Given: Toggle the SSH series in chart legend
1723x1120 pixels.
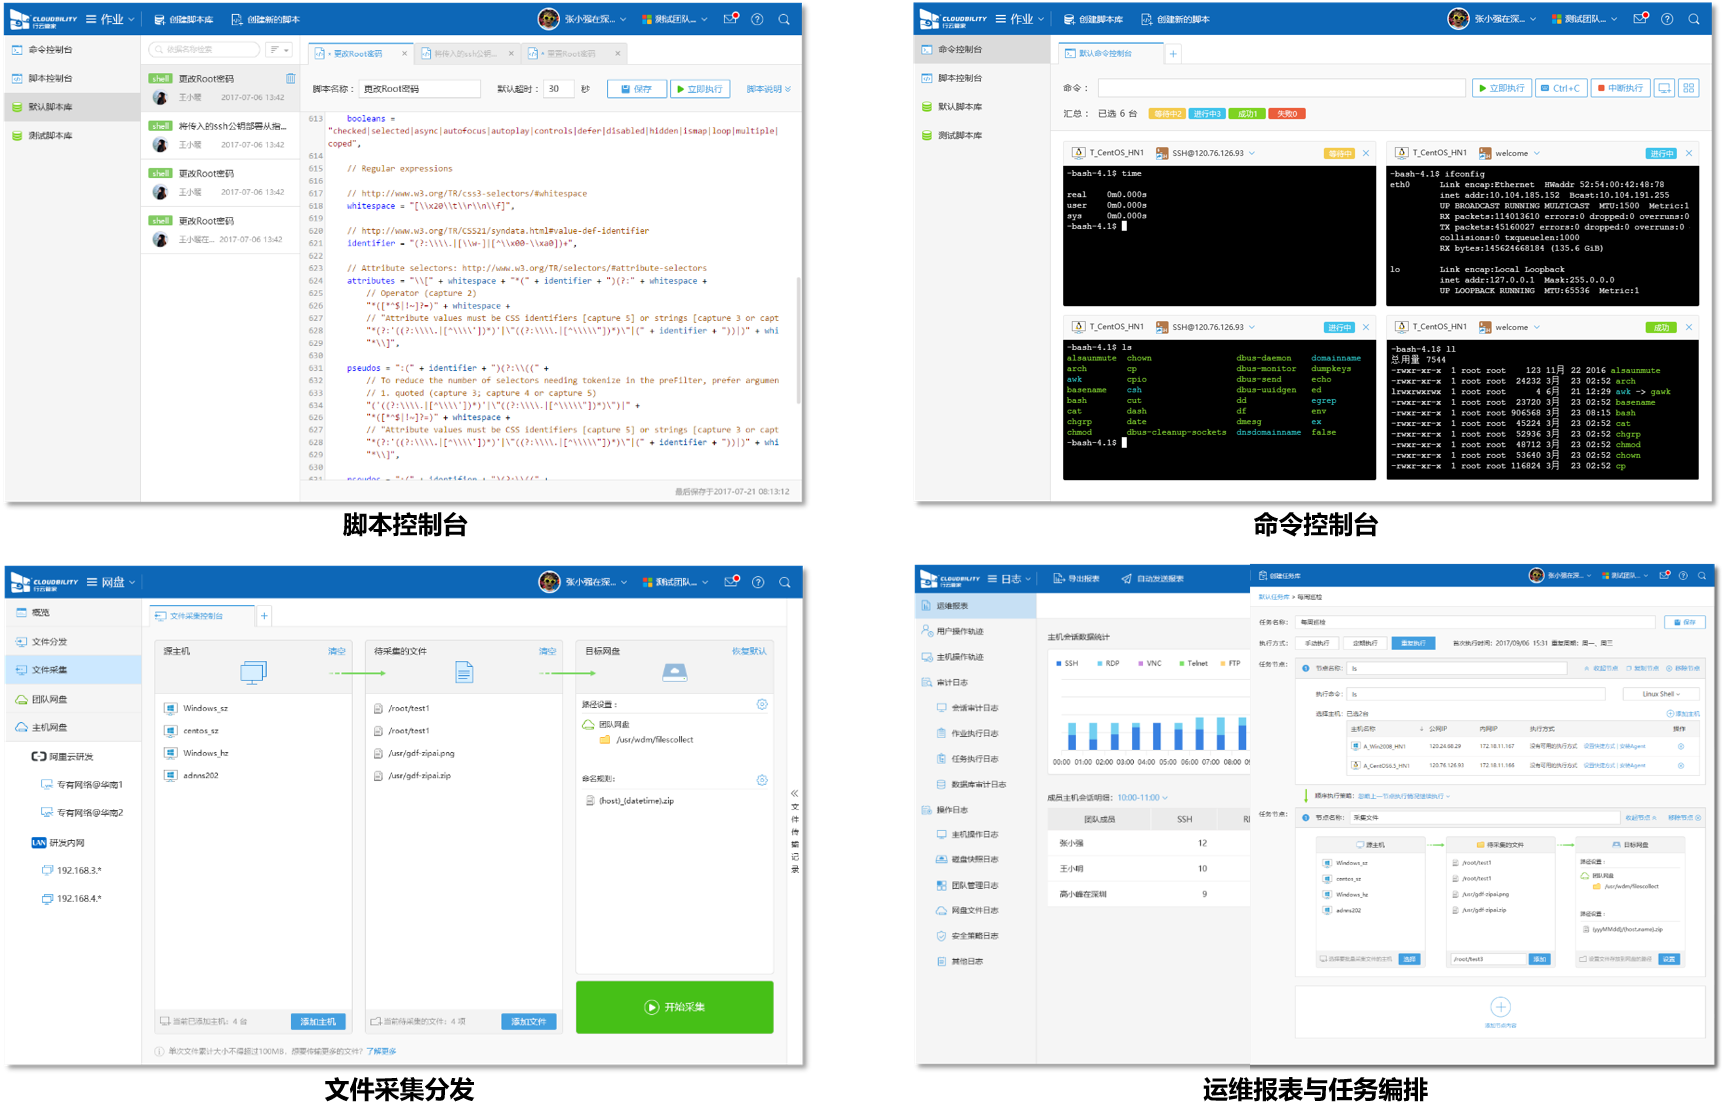Looking at the screenshot, I should (x=1066, y=663).
